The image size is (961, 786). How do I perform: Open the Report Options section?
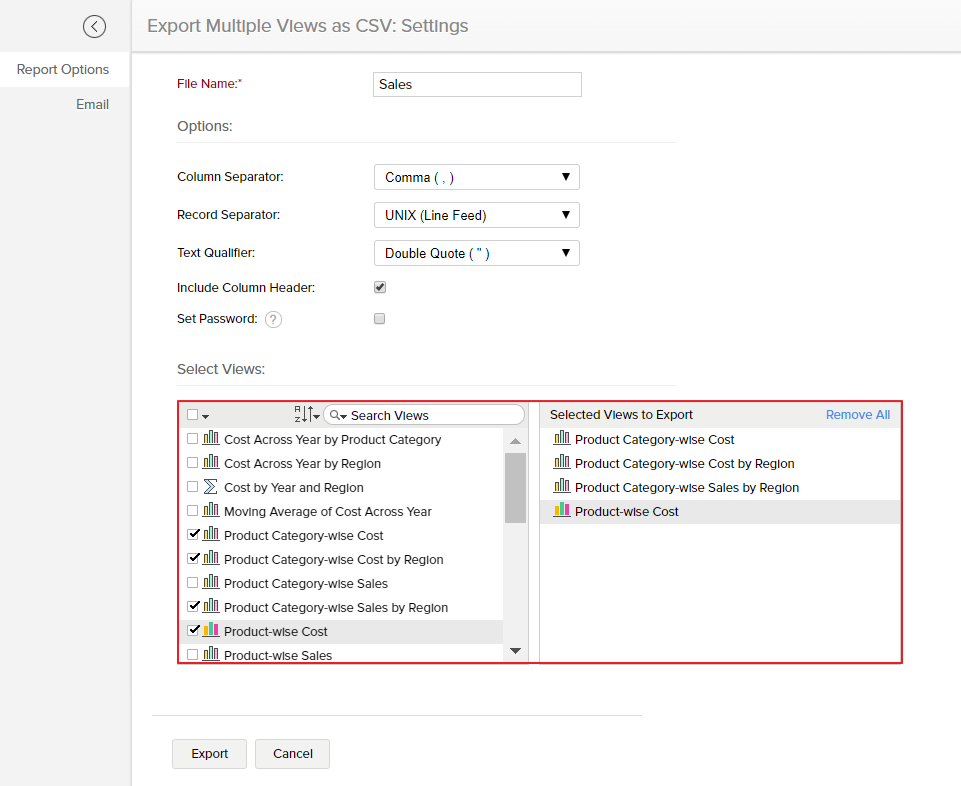click(63, 69)
